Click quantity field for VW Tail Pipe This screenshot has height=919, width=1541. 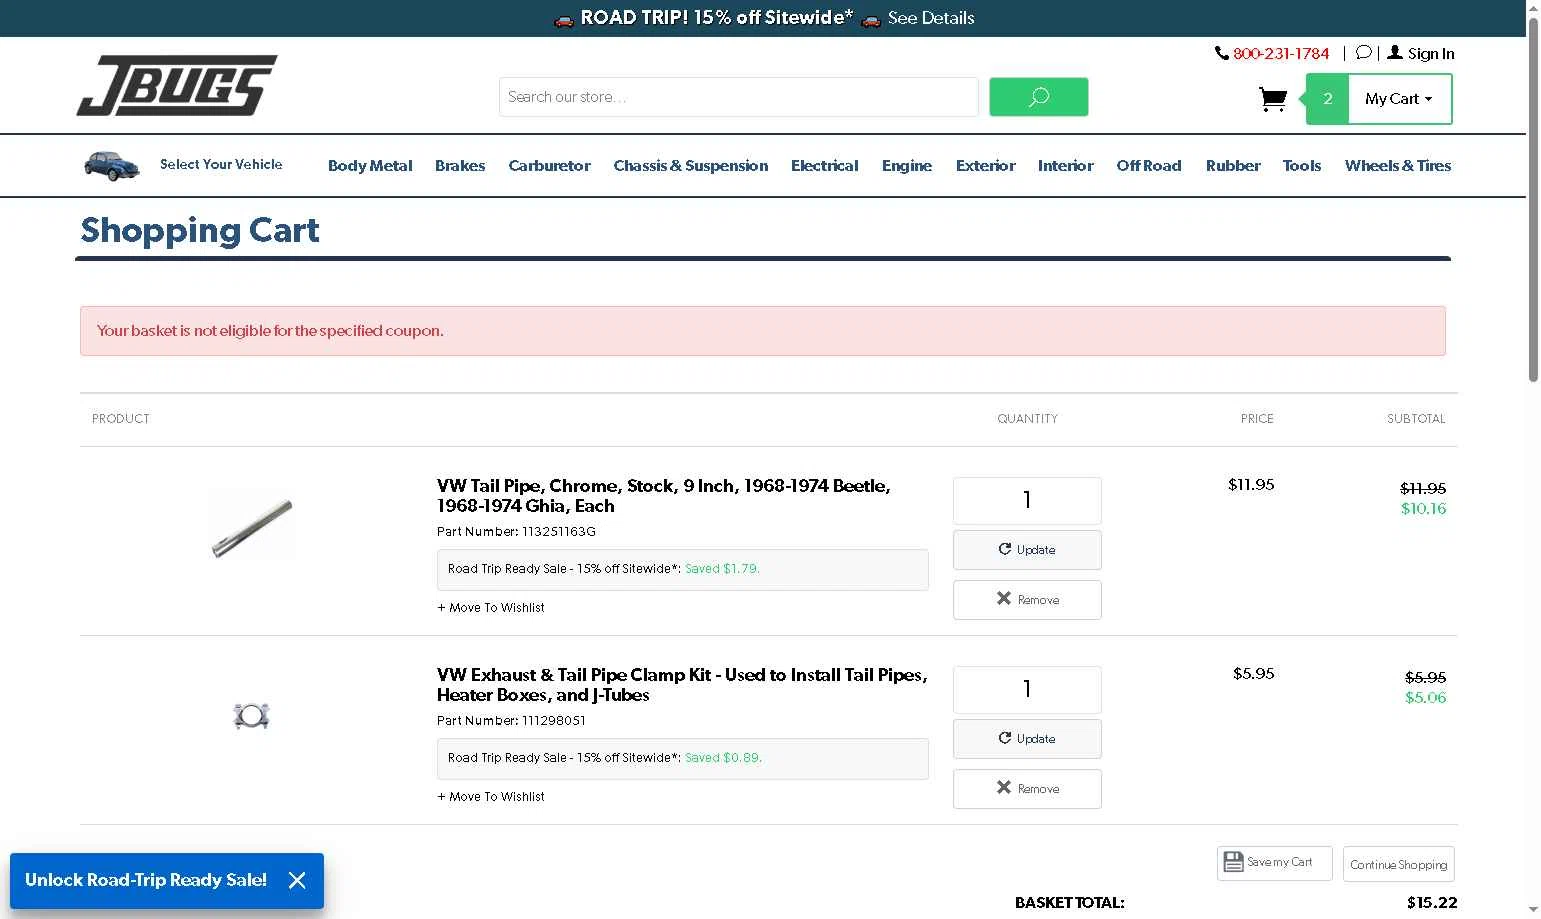1027,501
